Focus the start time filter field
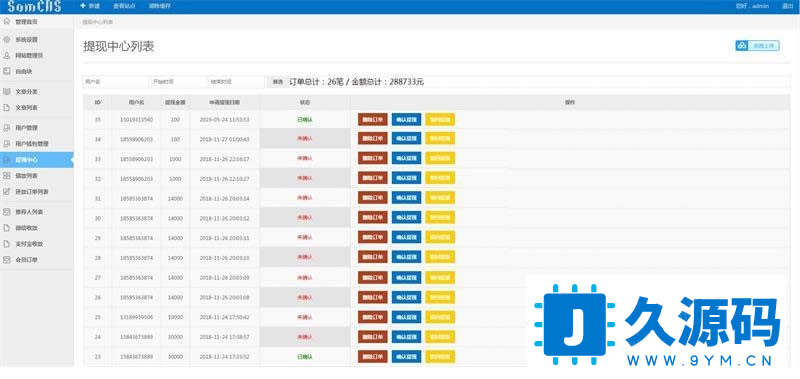Image resolution: width=800 pixels, height=379 pixels. tap(178, 82)
